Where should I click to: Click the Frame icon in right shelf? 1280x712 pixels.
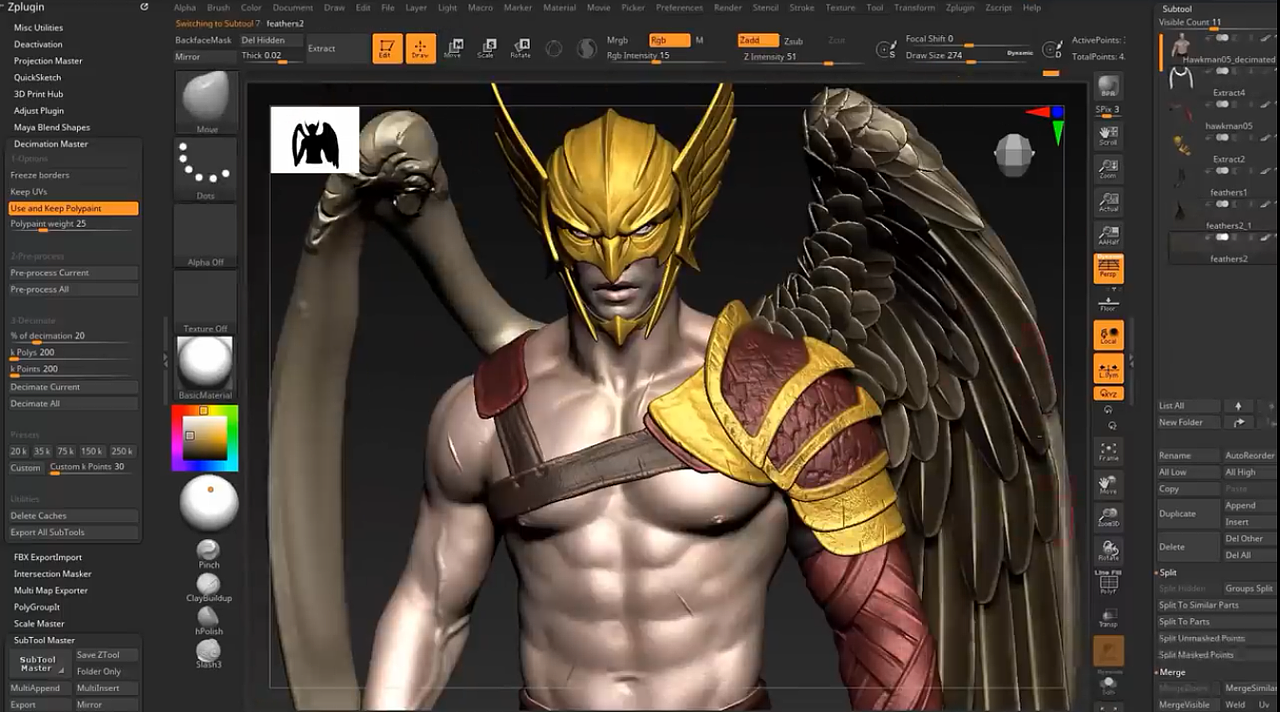tap(1108, 452)
